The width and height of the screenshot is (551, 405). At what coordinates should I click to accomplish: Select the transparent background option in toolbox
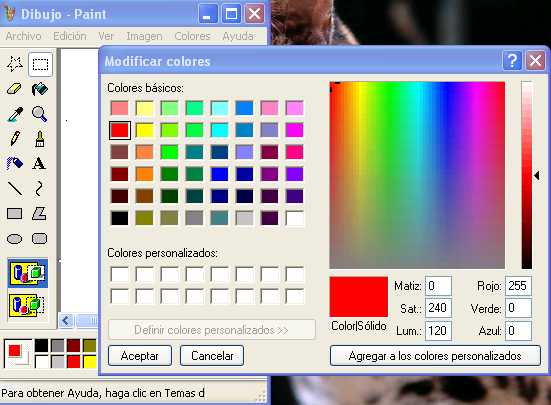pos(28,305)
